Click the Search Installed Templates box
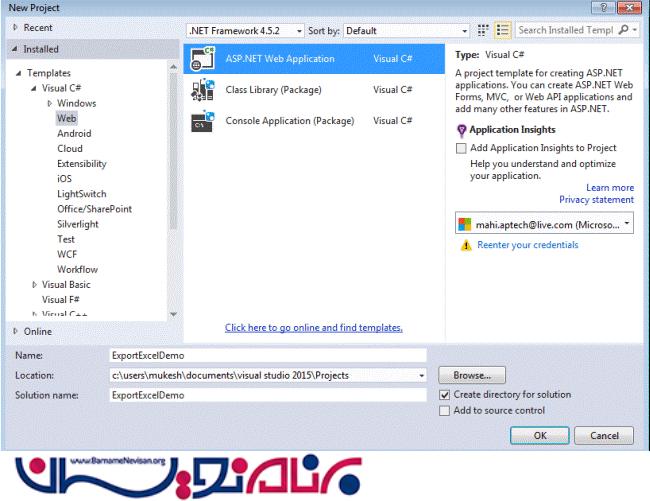 click(566, 30)
